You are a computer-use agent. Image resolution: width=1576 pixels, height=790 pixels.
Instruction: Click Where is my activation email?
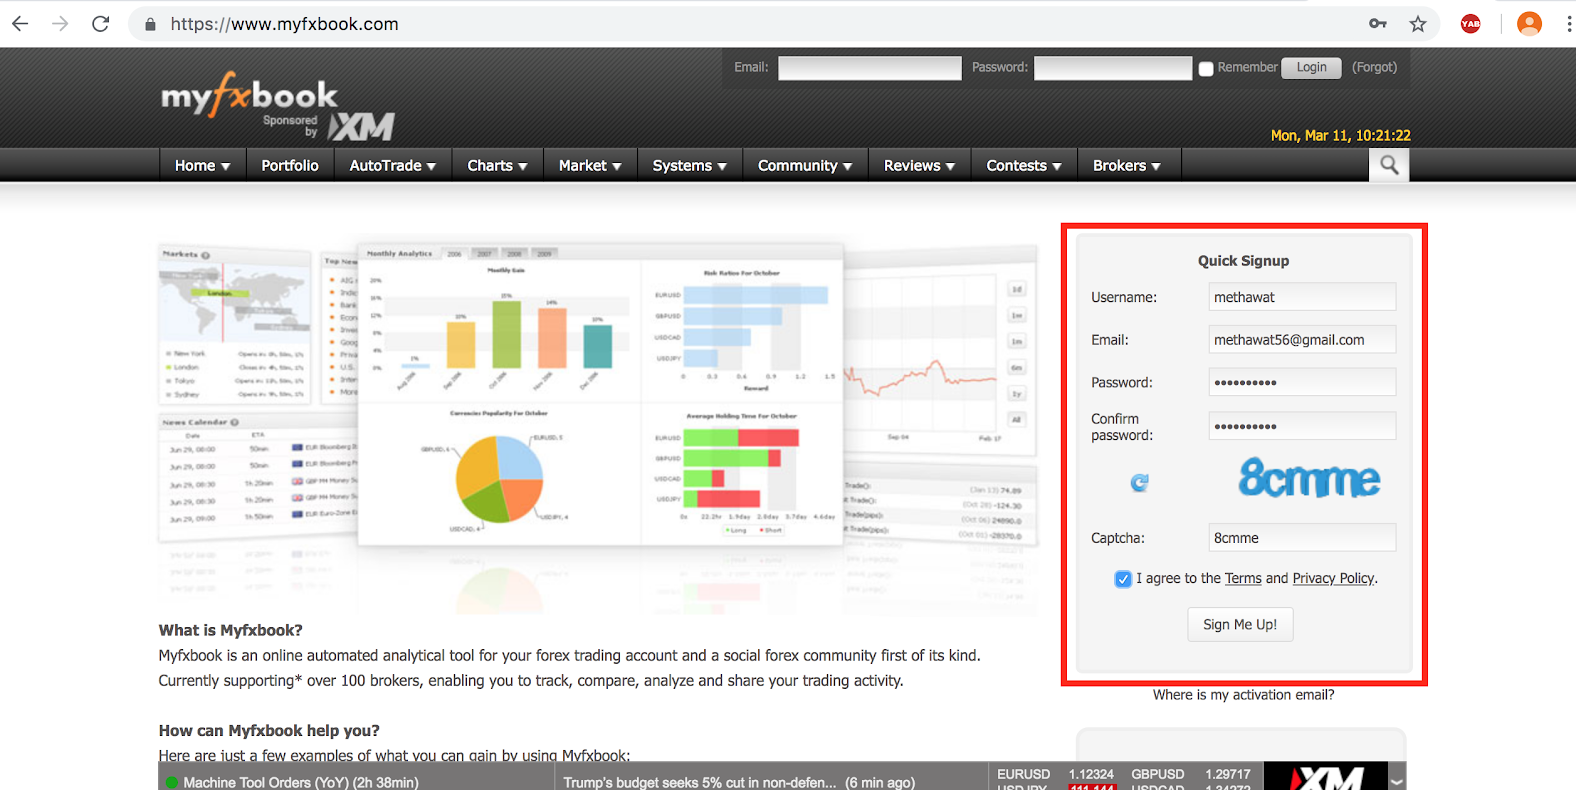[x=1243, y=695]
